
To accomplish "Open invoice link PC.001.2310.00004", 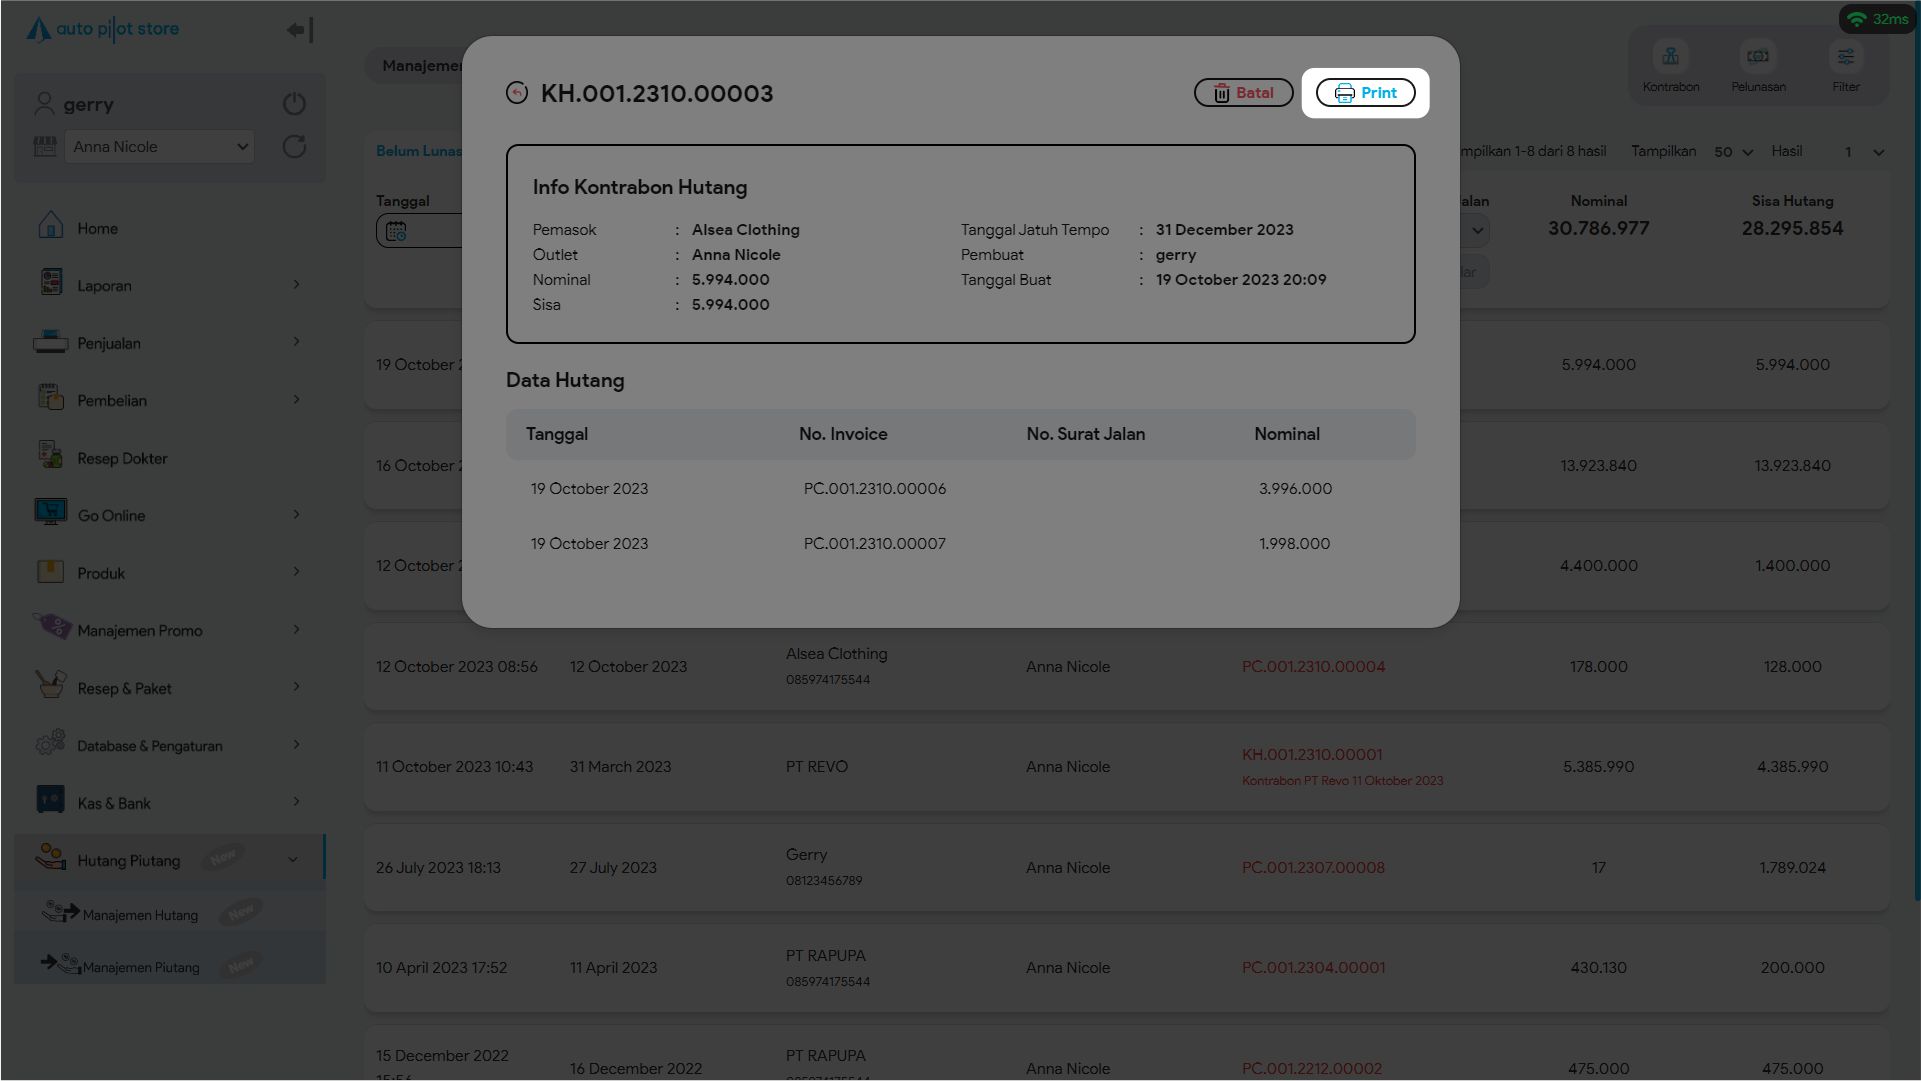I will [1313, 667].
